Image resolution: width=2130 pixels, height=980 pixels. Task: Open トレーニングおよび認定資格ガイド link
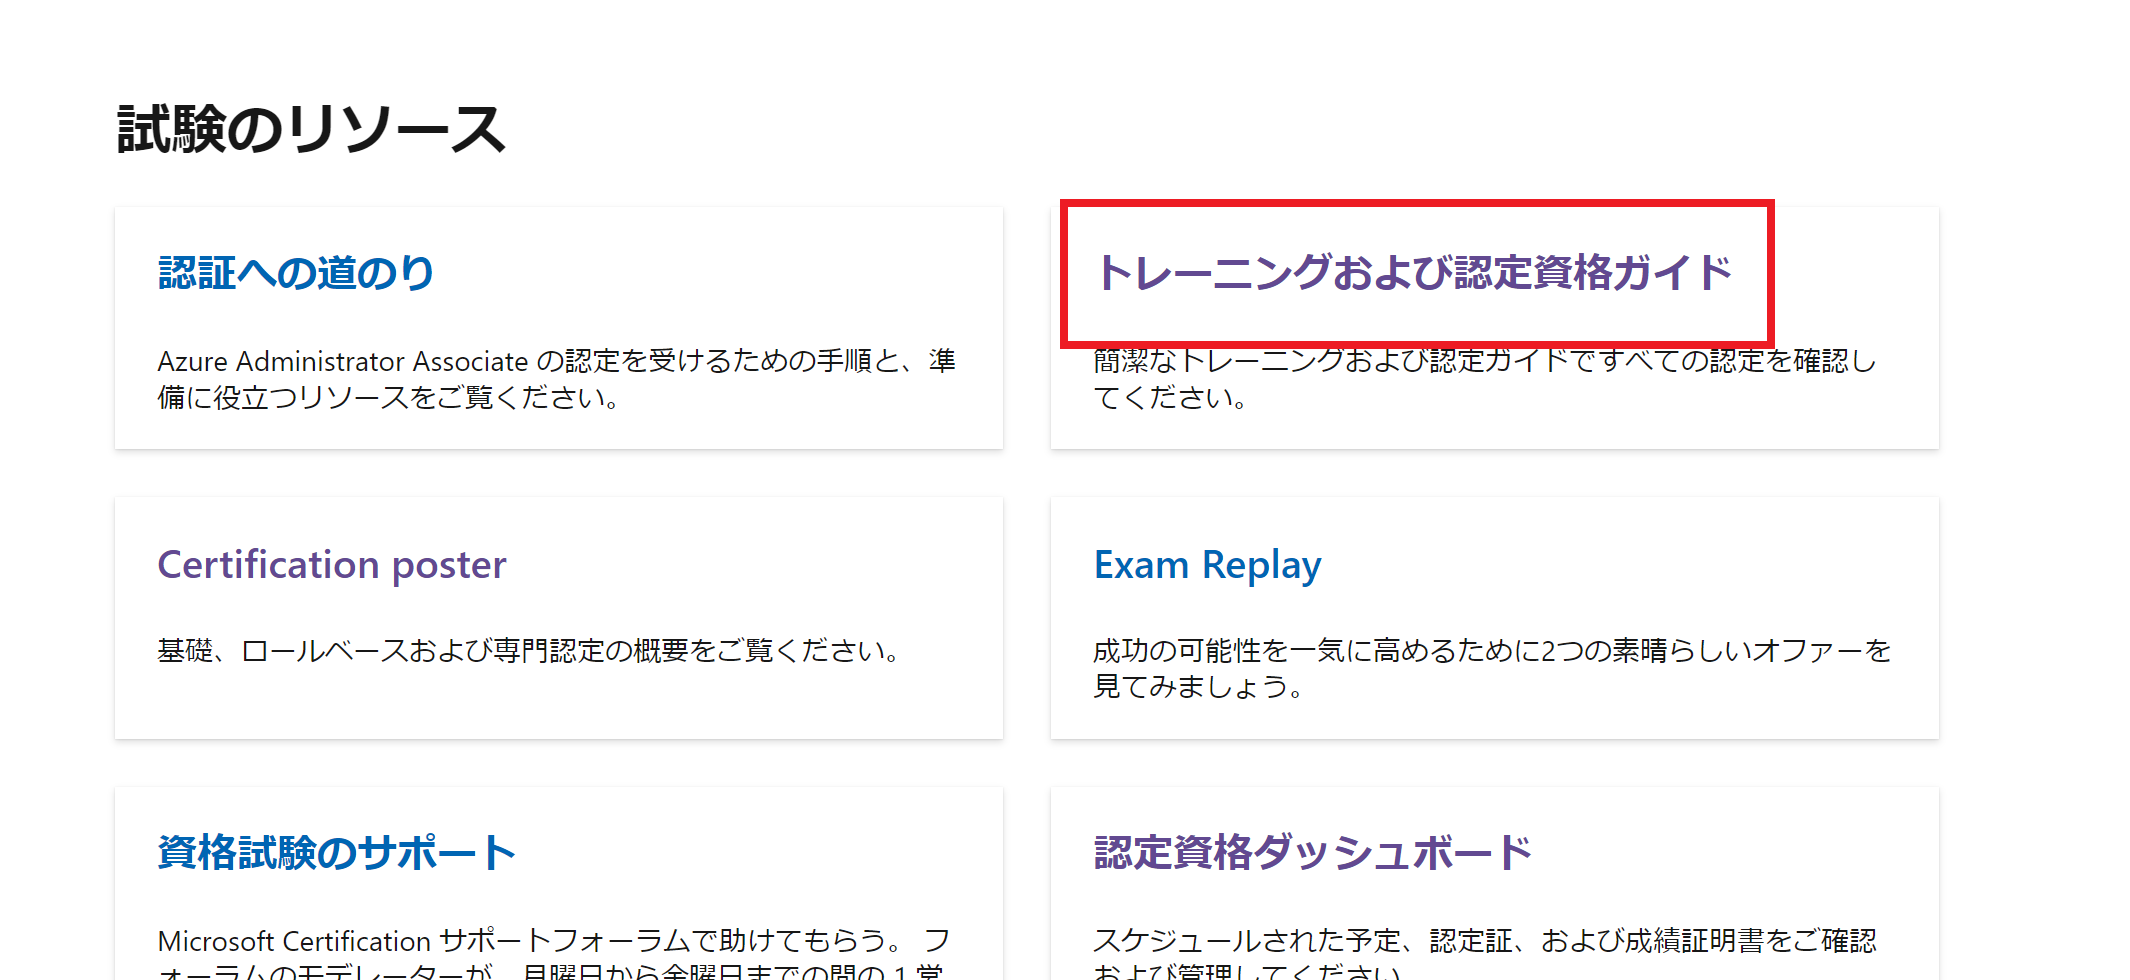[1413, 273]
